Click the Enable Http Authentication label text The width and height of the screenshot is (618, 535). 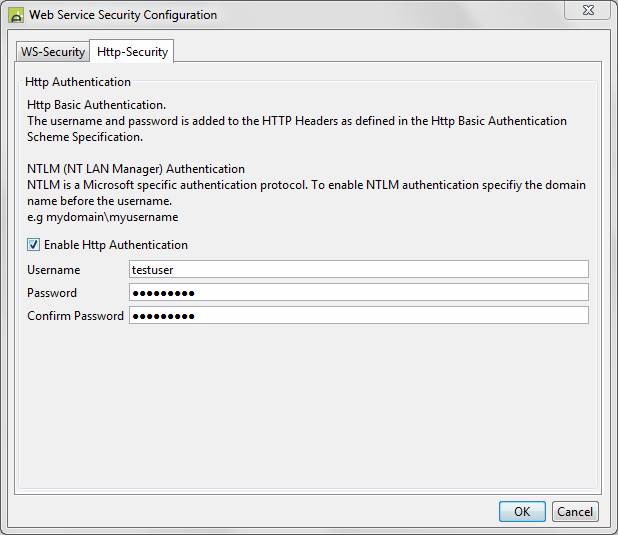pos(116,245)
